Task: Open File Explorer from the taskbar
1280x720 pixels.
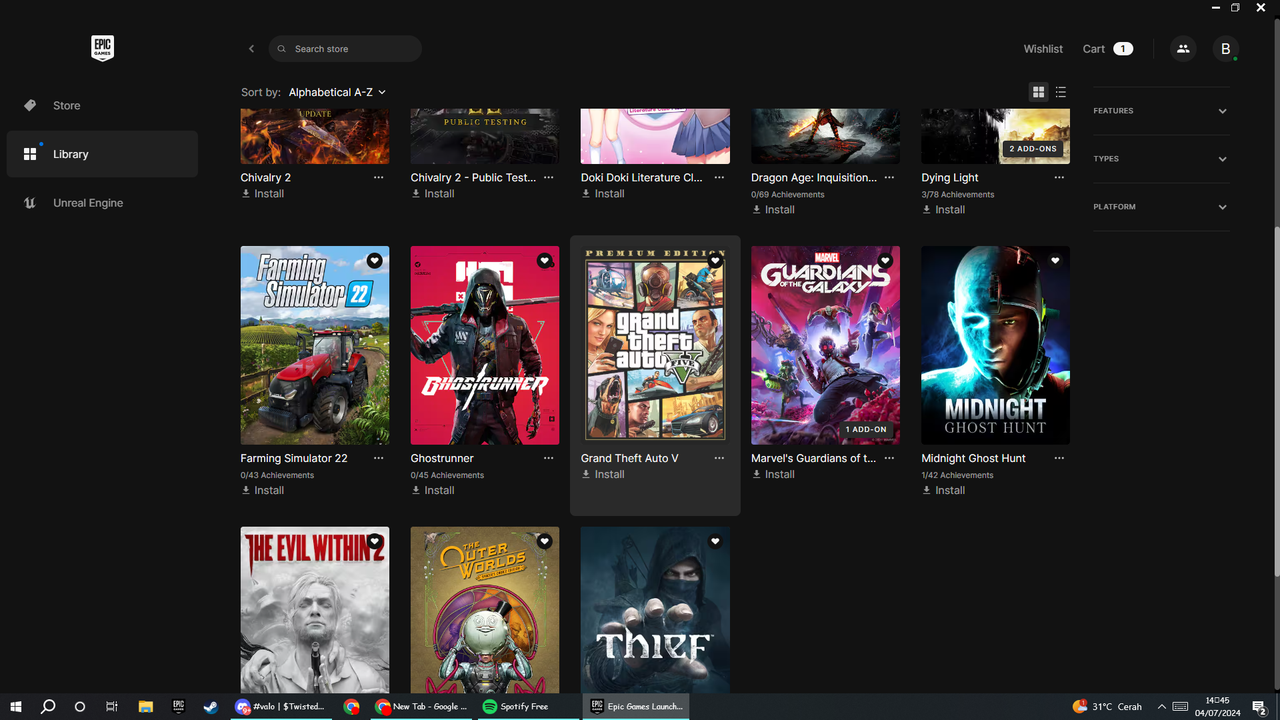Action: (x=145, y=707)
